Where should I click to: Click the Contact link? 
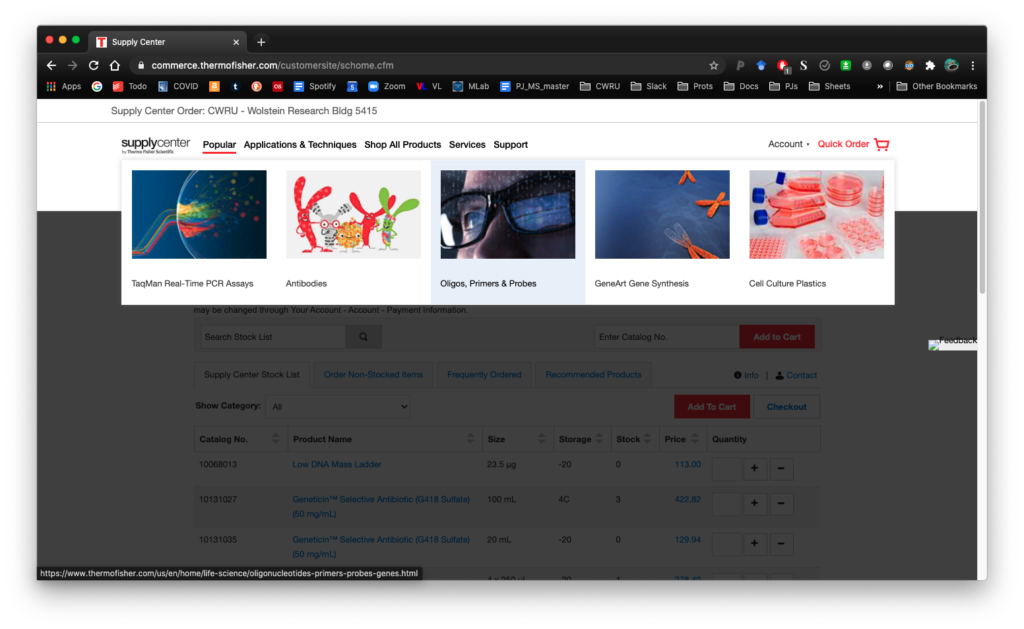(x=796, y=375)
